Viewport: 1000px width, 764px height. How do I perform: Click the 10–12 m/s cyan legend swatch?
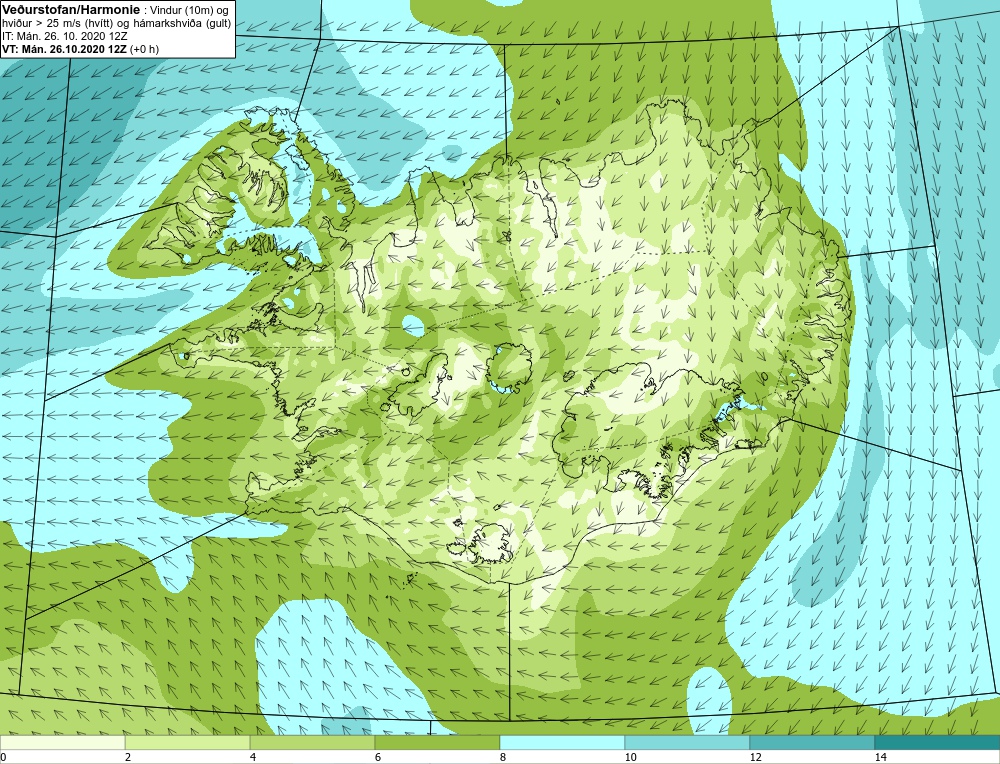click(688, 742)
